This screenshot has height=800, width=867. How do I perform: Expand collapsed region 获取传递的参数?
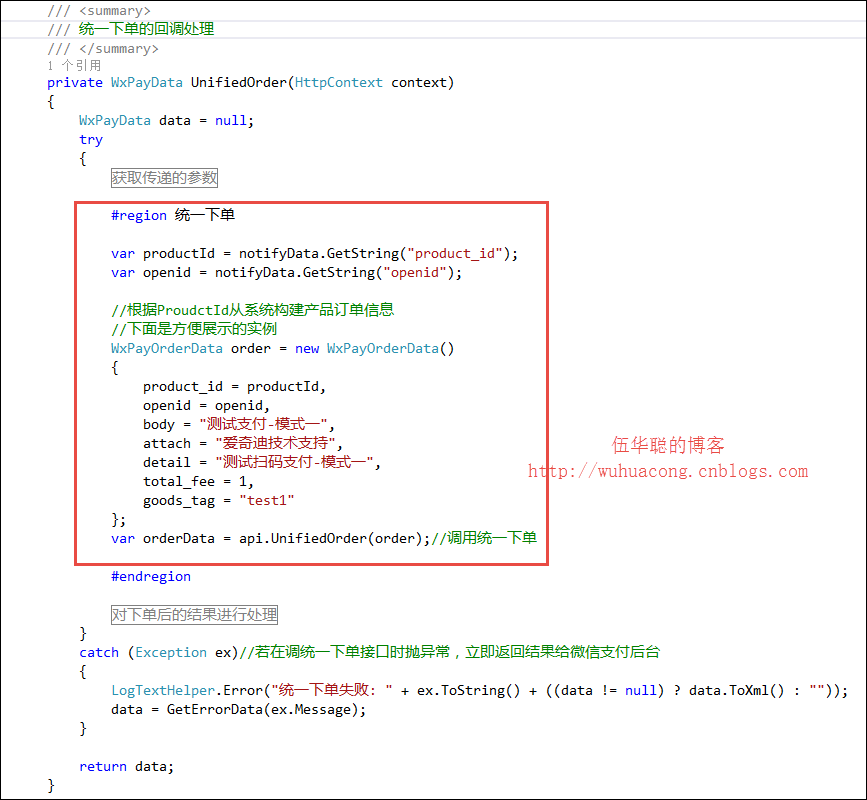(x=164, y=178)
